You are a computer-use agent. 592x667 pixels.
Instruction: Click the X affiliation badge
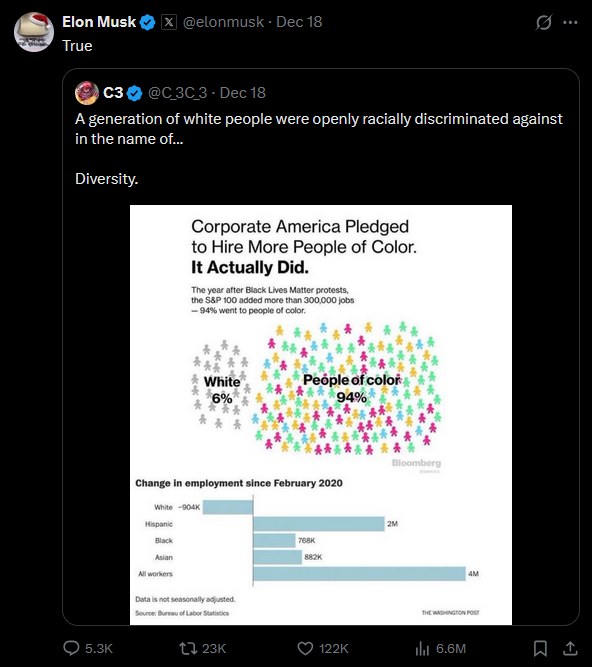point(169,22)
